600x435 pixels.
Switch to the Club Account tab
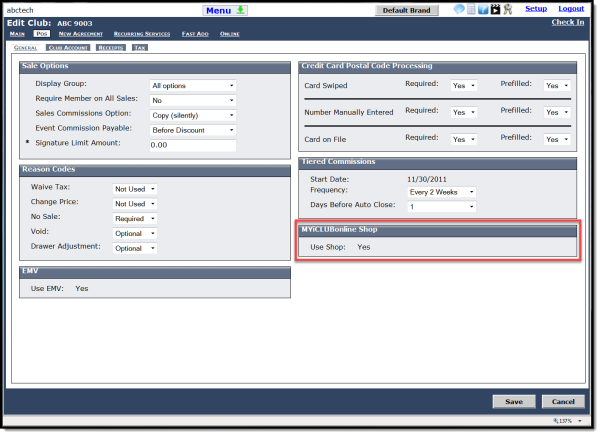pos(68,47)
